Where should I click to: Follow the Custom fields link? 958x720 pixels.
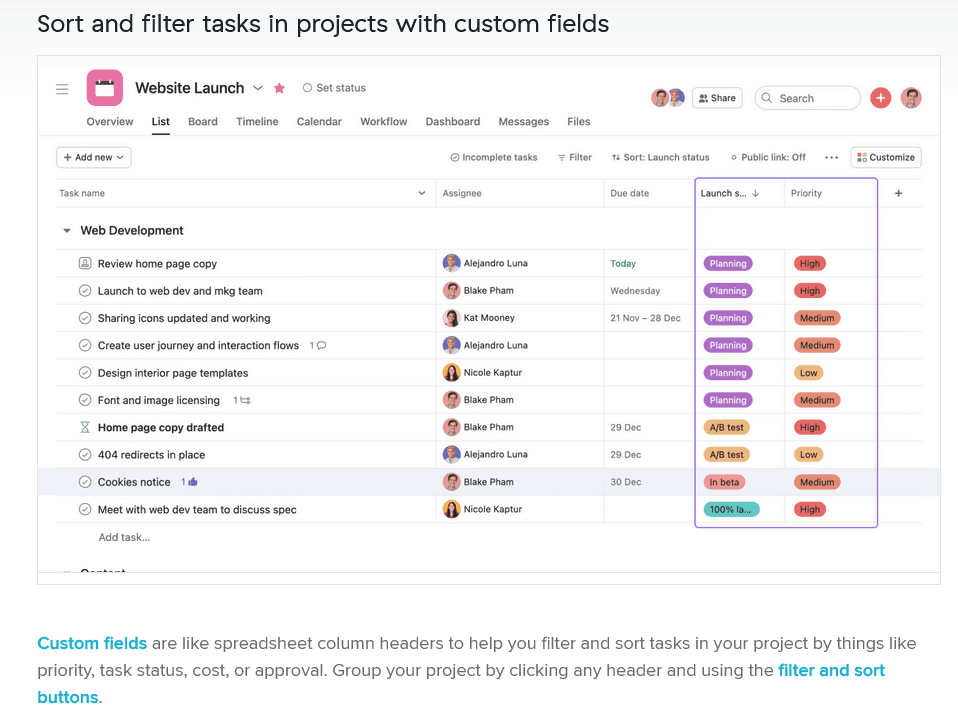point(92,643)
